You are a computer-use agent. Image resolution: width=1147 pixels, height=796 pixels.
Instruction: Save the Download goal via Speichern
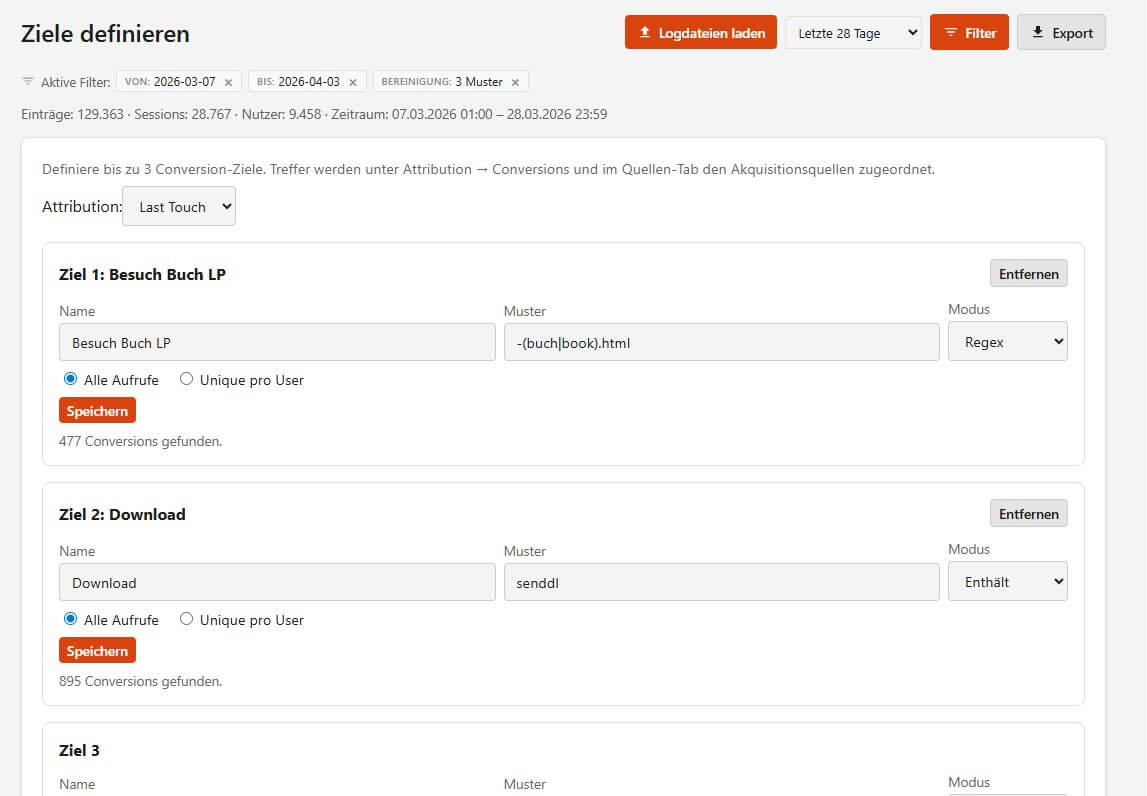[97, 650]
